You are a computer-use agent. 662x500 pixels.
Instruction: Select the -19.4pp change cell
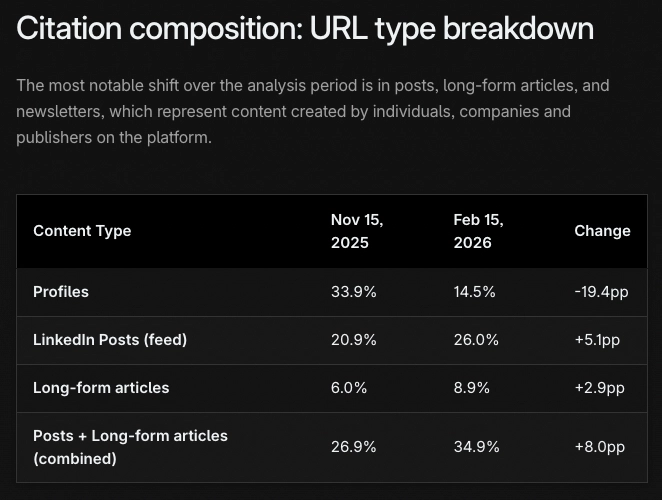click(x=602, y=292)
